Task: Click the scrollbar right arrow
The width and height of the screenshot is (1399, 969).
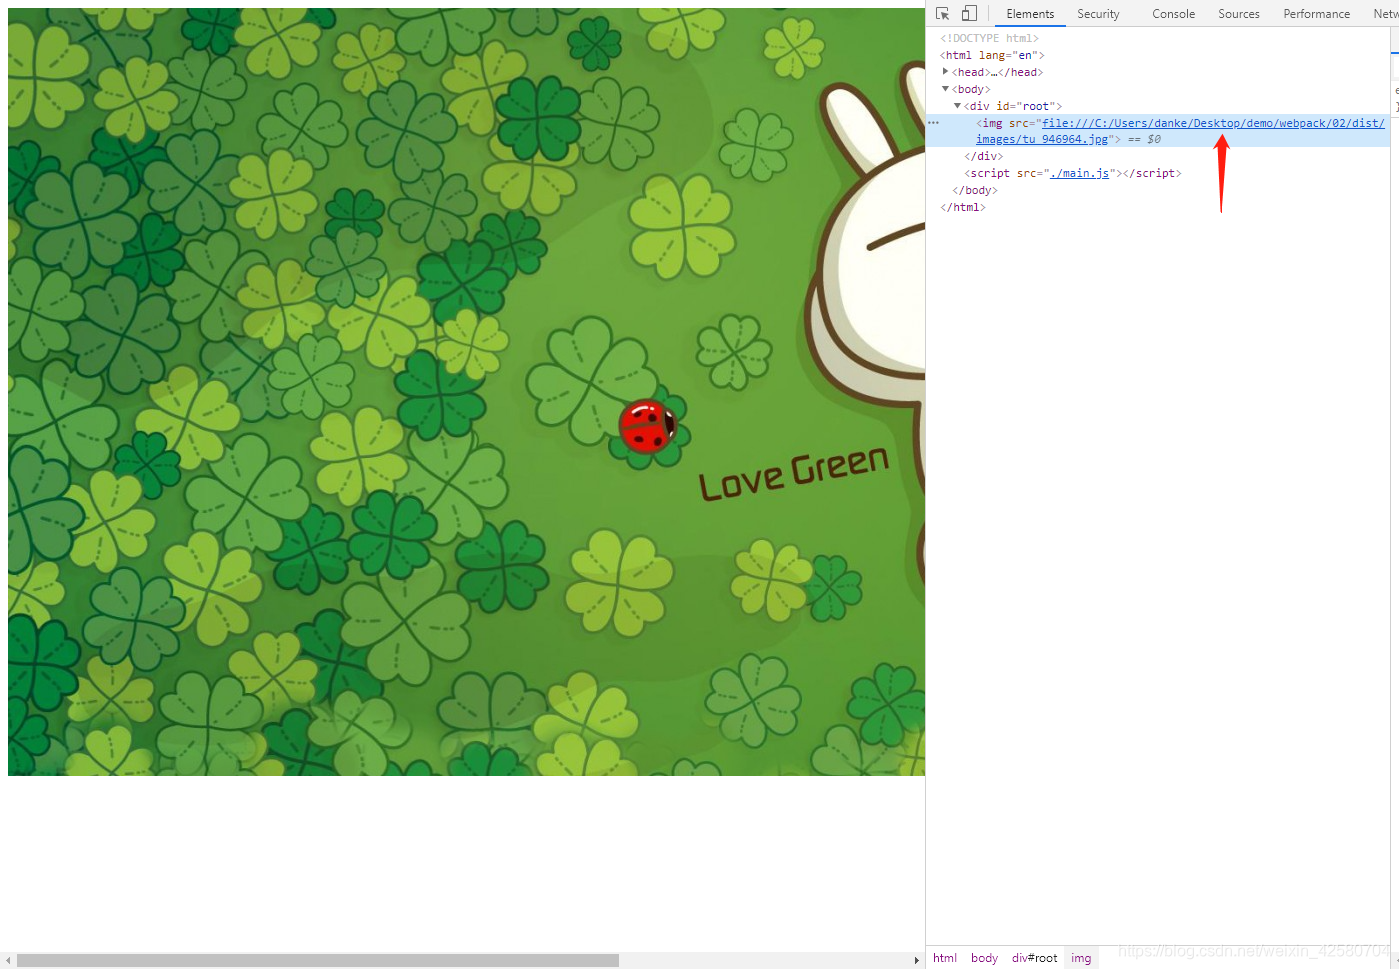Action: 917,960
